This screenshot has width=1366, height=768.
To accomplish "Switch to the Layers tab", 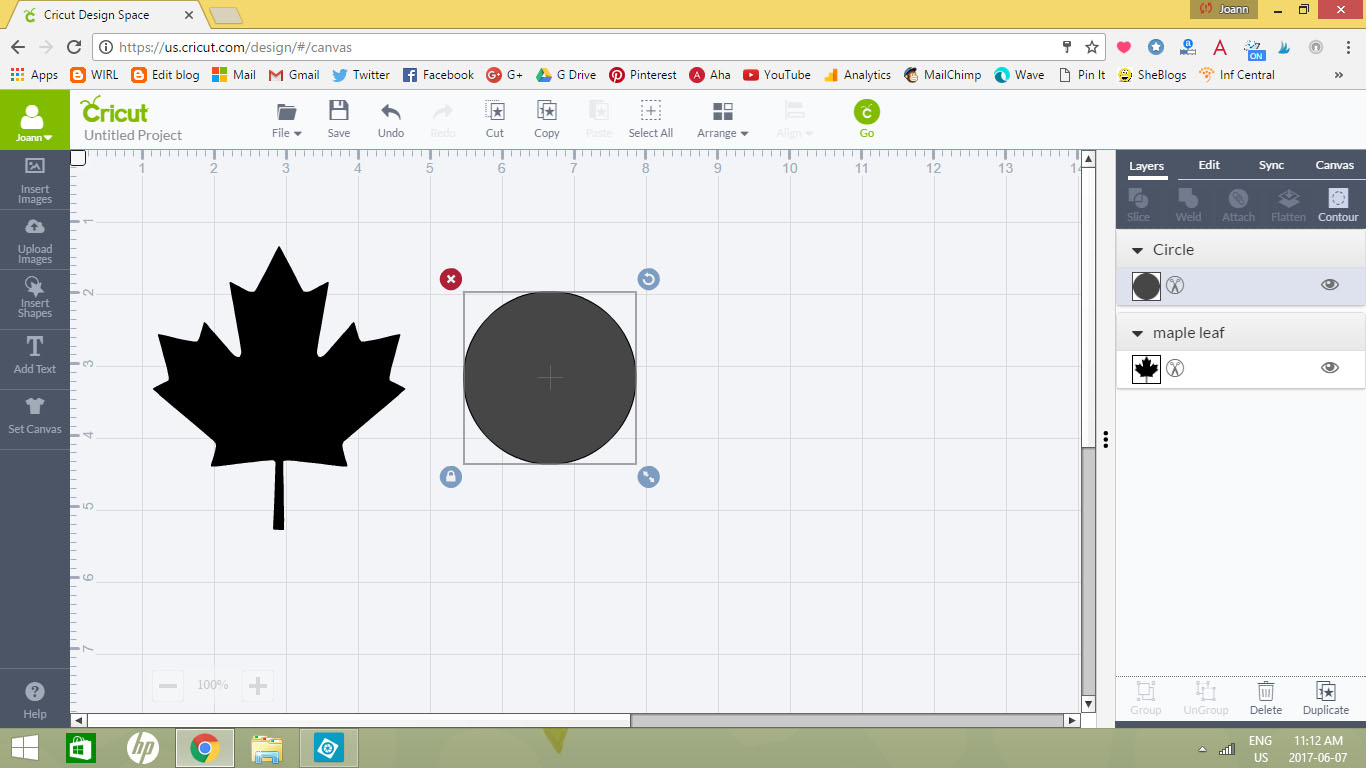I will coord(1146,166).
